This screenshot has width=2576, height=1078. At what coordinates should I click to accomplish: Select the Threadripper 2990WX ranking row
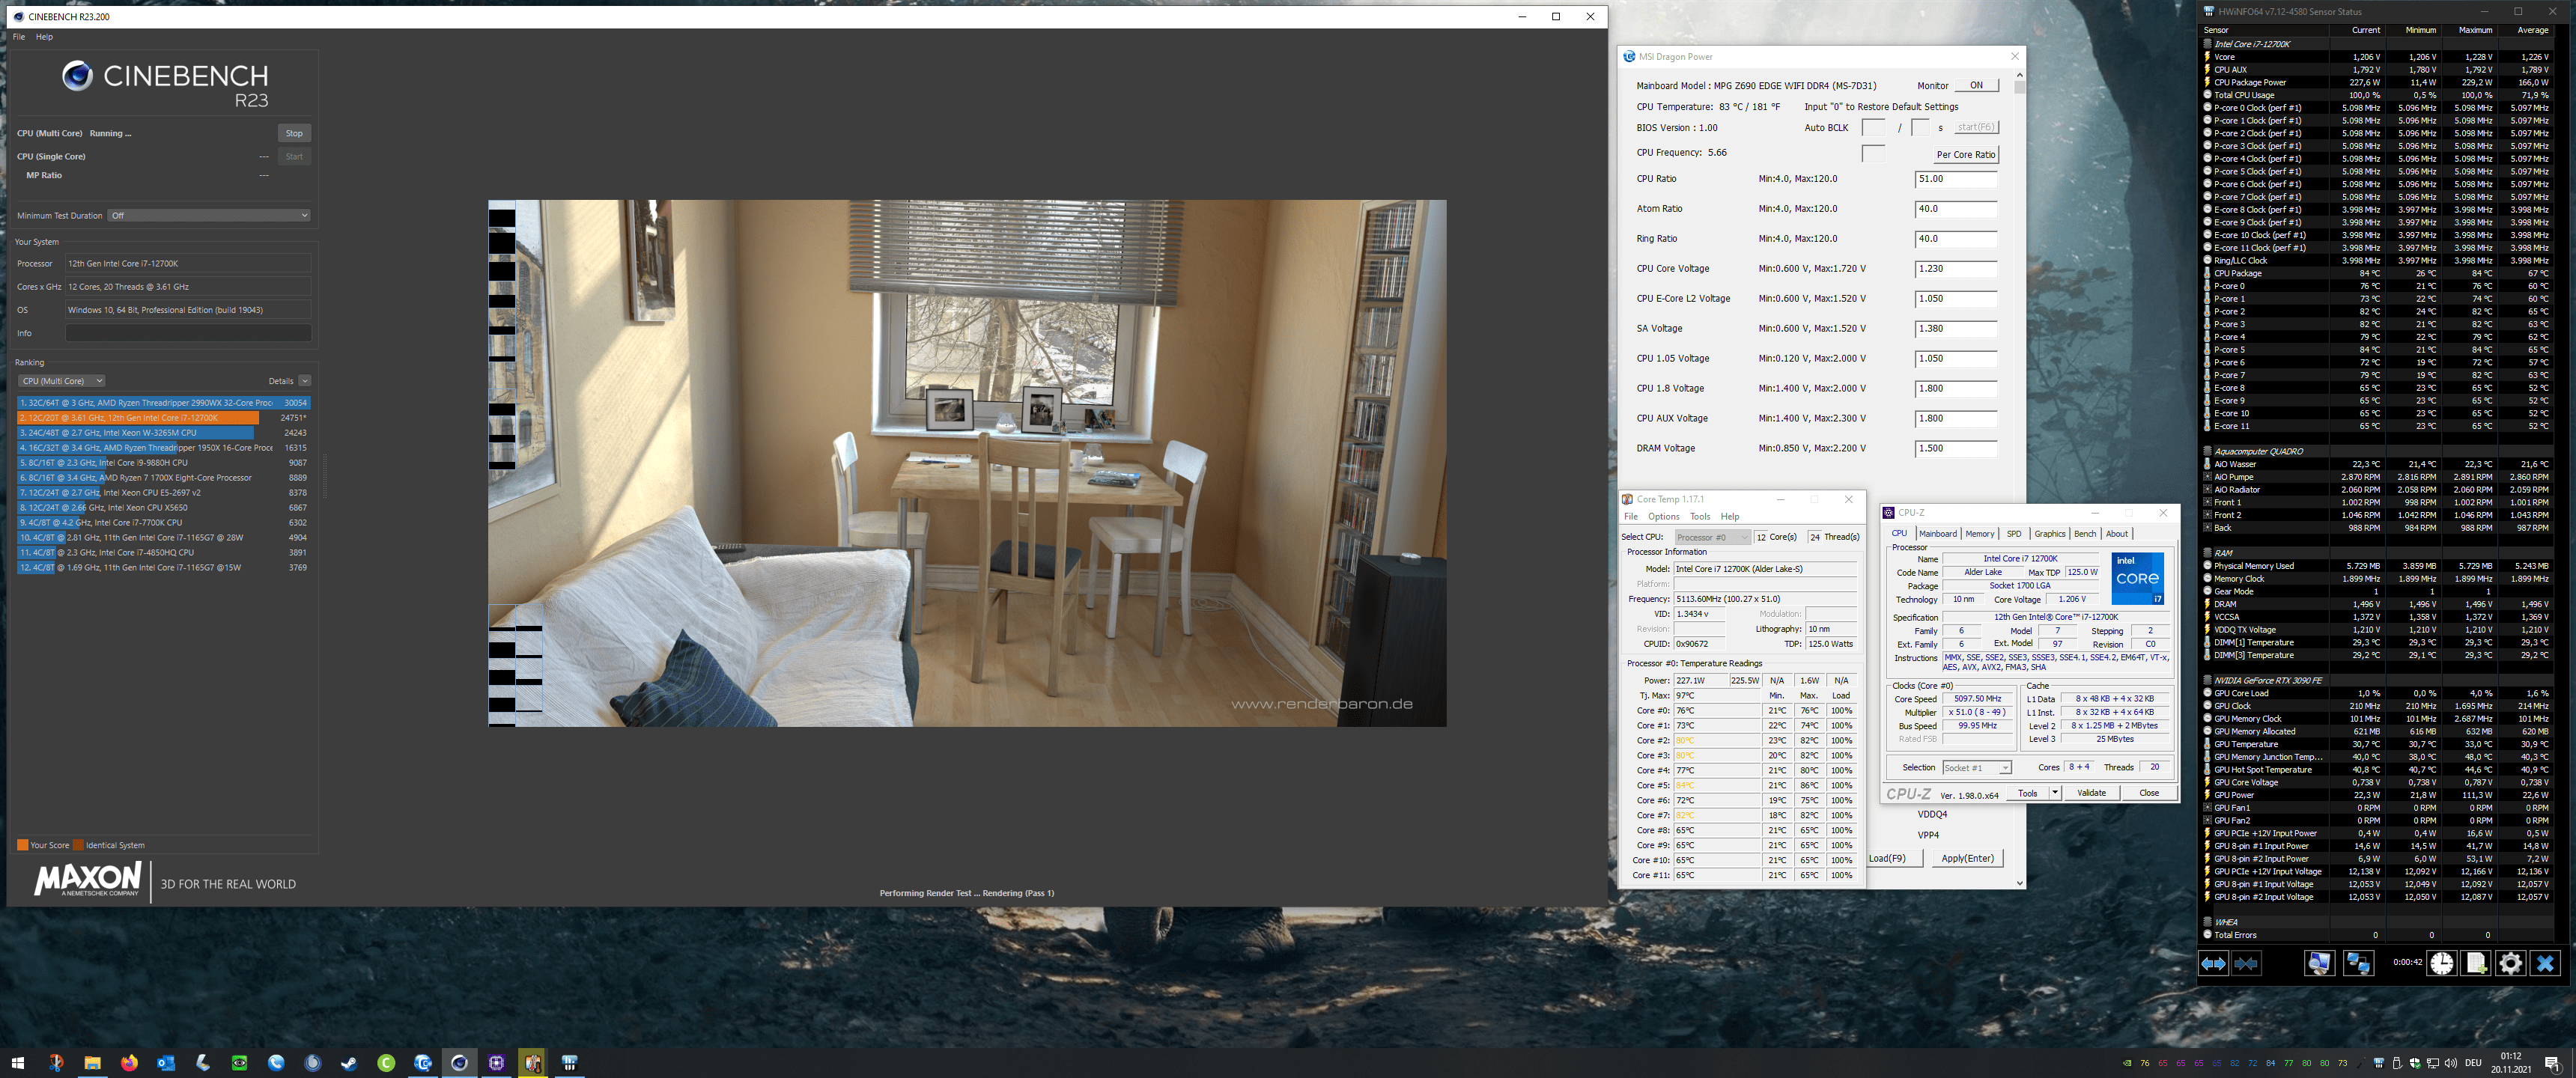(164, 403)
